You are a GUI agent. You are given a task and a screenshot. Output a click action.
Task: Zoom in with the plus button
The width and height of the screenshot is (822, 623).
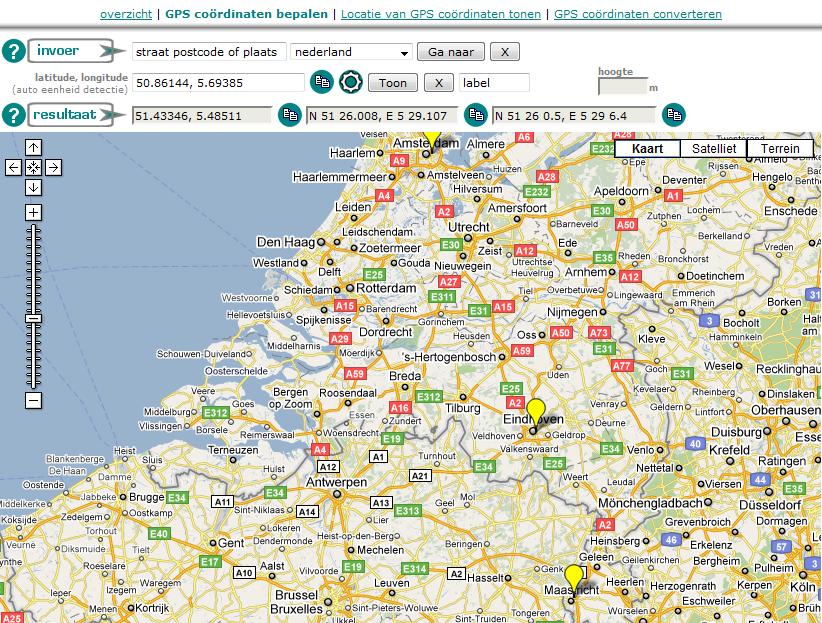33,212
